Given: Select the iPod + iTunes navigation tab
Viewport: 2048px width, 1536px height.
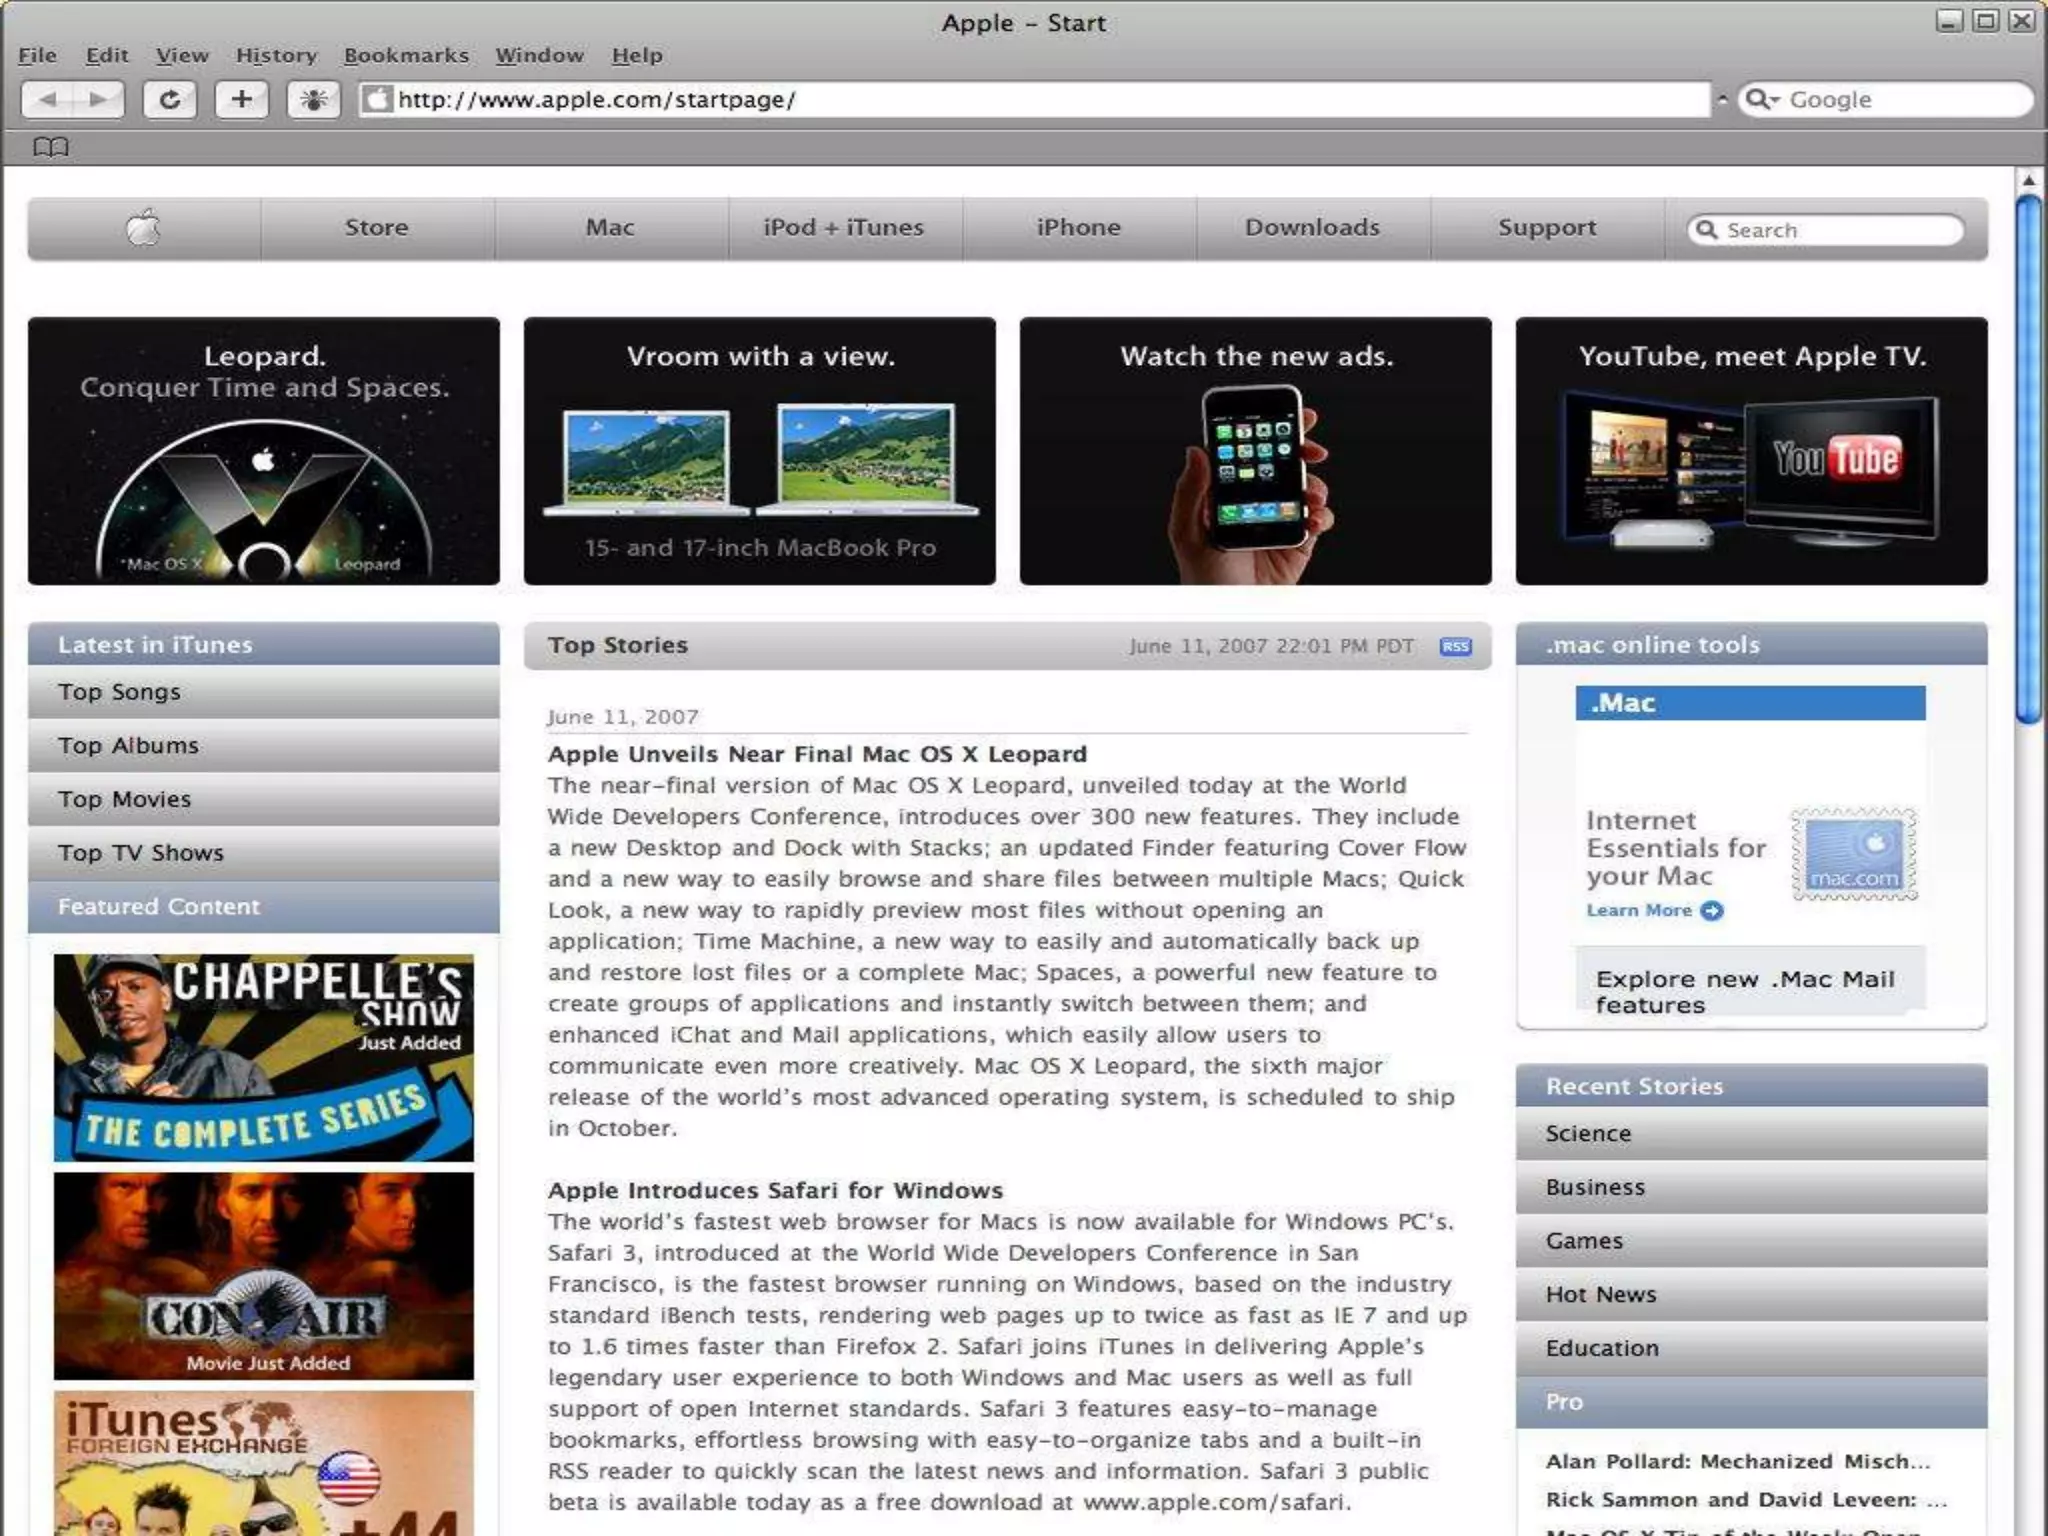Looking at the screenshot, I should [x=844, y=228].
